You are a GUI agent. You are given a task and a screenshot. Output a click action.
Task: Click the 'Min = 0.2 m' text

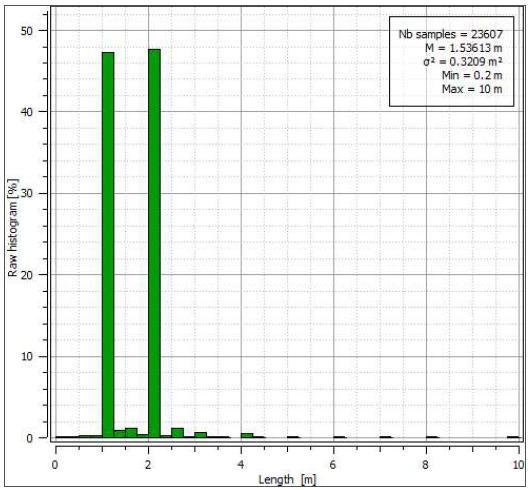472,75
